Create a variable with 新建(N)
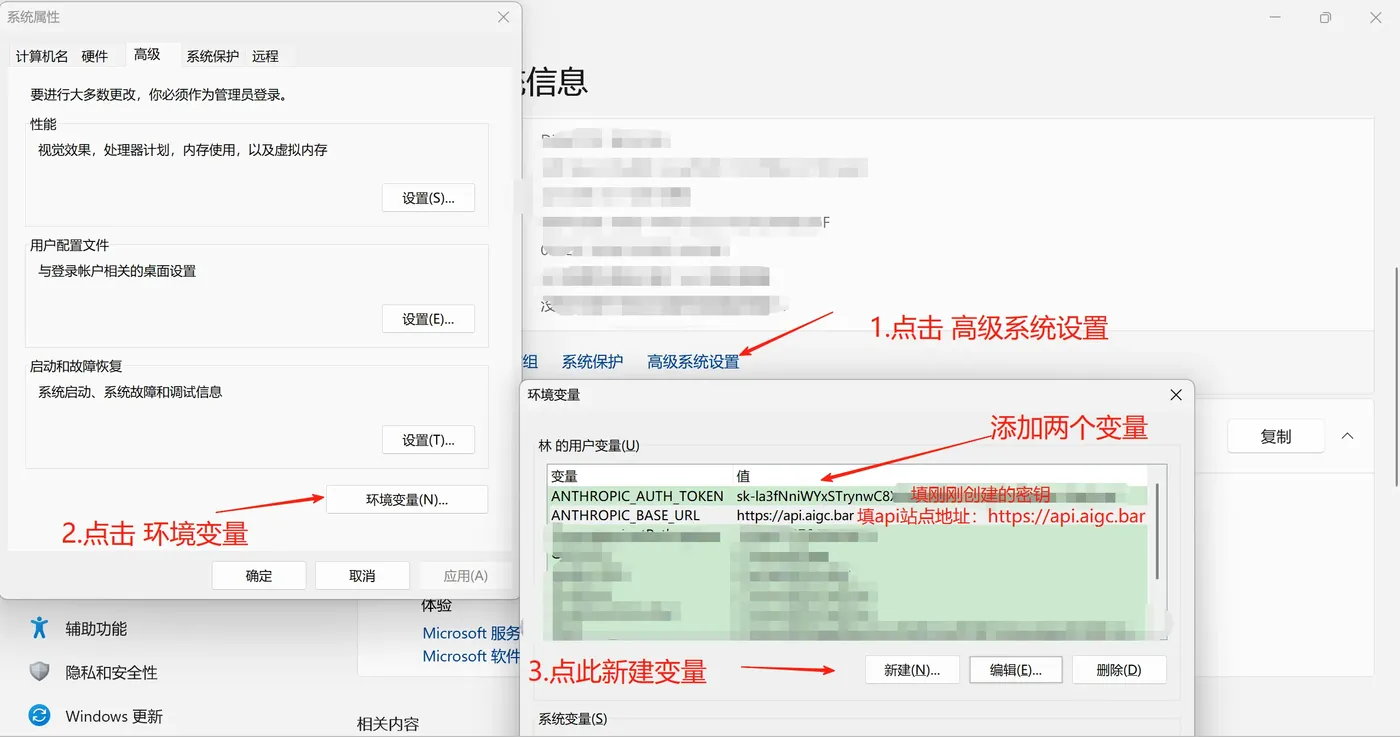The height and width of the screenshot is (737, 1400). pyautogui.click(x=911, y=669)
